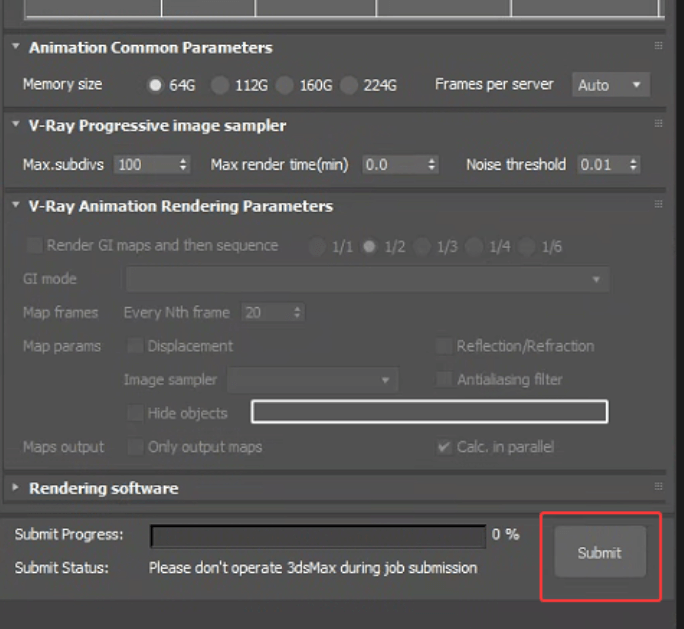This screenshot has width=684, height=629.
Task: Click grip icon of Animation Common Parameters
Action: point(659,46)
